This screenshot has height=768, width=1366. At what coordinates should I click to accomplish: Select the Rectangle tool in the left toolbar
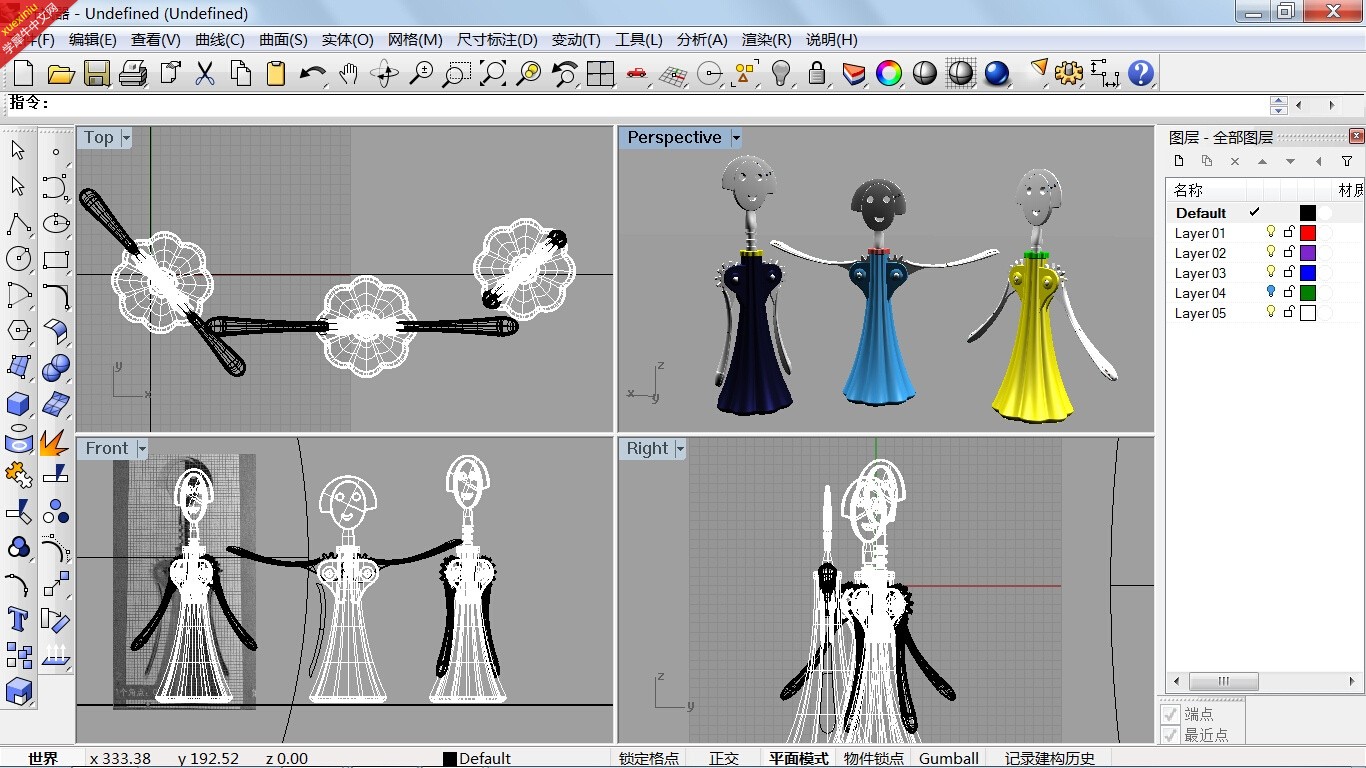click(56, 258)
